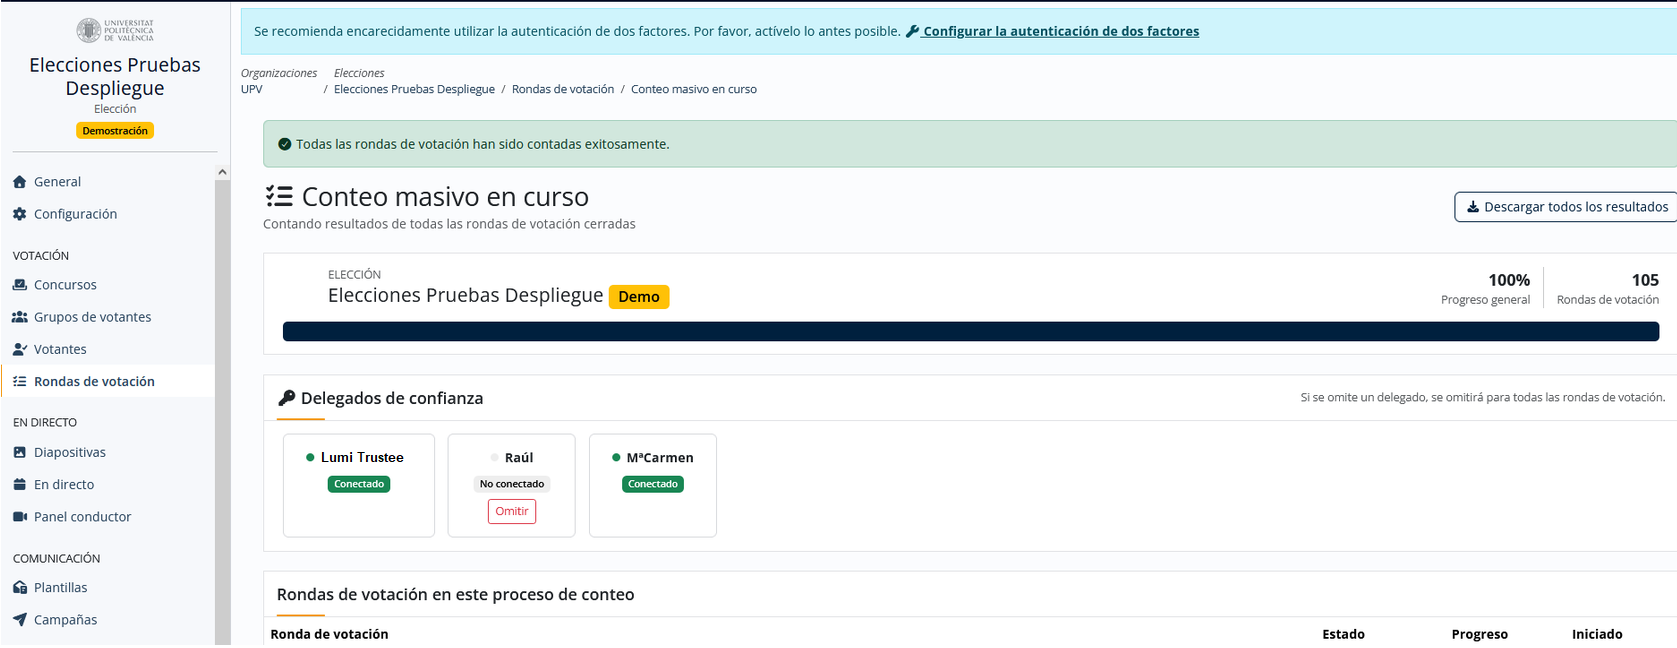Viewport: 1677px width, 648px height.
Task: Open Elecciones Pruebas Despliegue breadcrumb link
Action: (x=414, y=89)
